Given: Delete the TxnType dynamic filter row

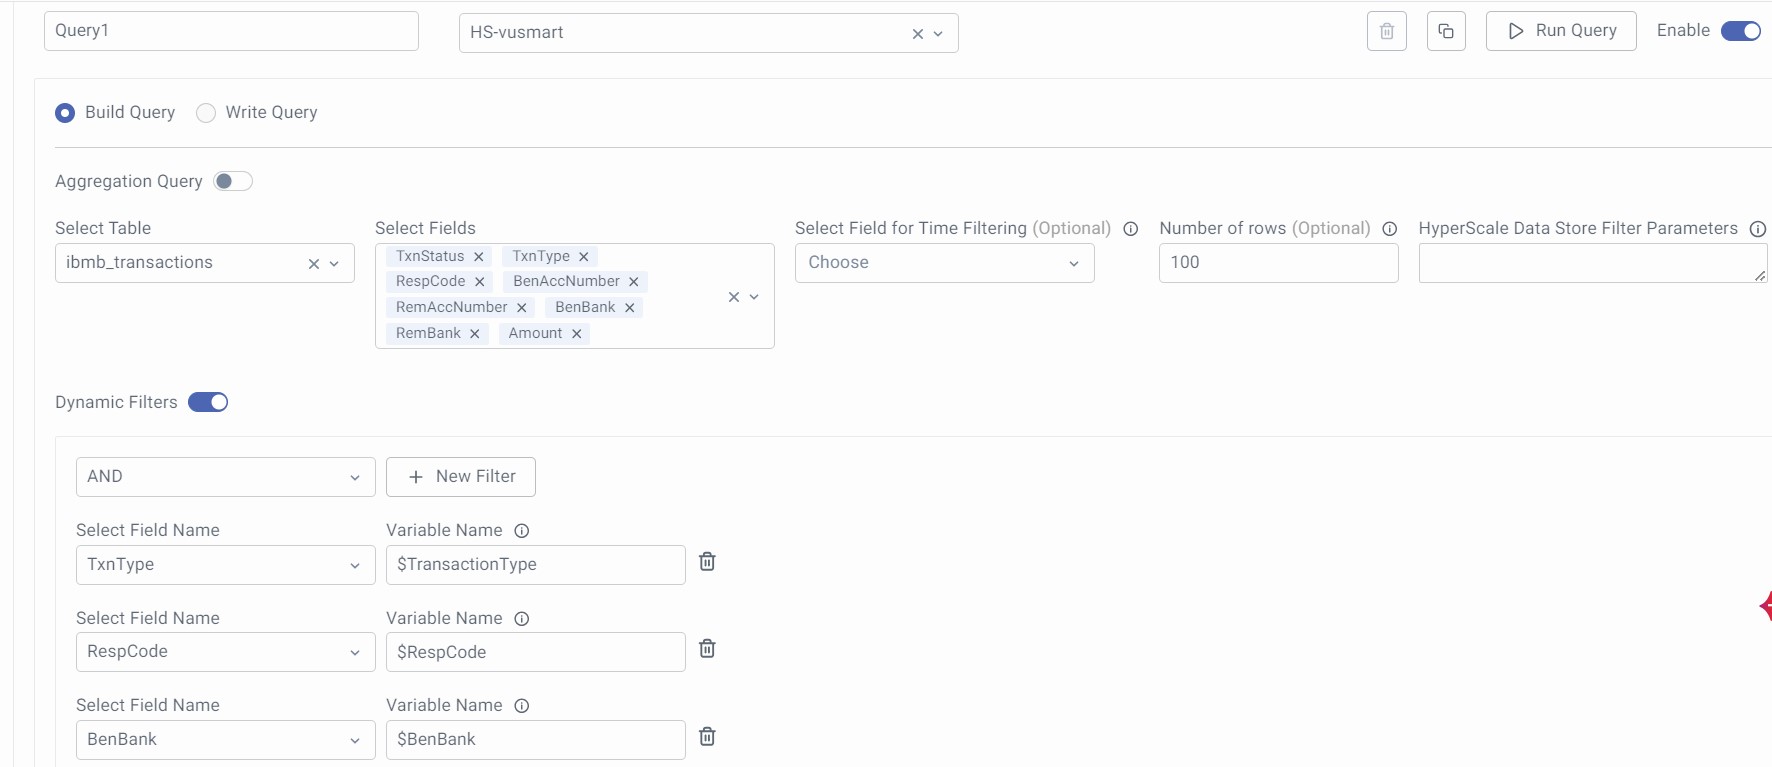Looking at the screenshot, I should click(x=707, y=562).
